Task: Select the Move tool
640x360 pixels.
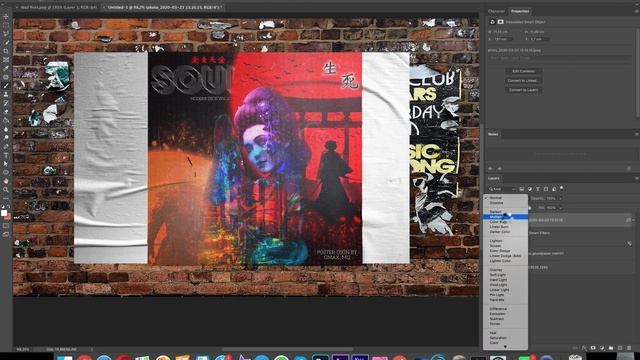Action: tap(6, 17)
